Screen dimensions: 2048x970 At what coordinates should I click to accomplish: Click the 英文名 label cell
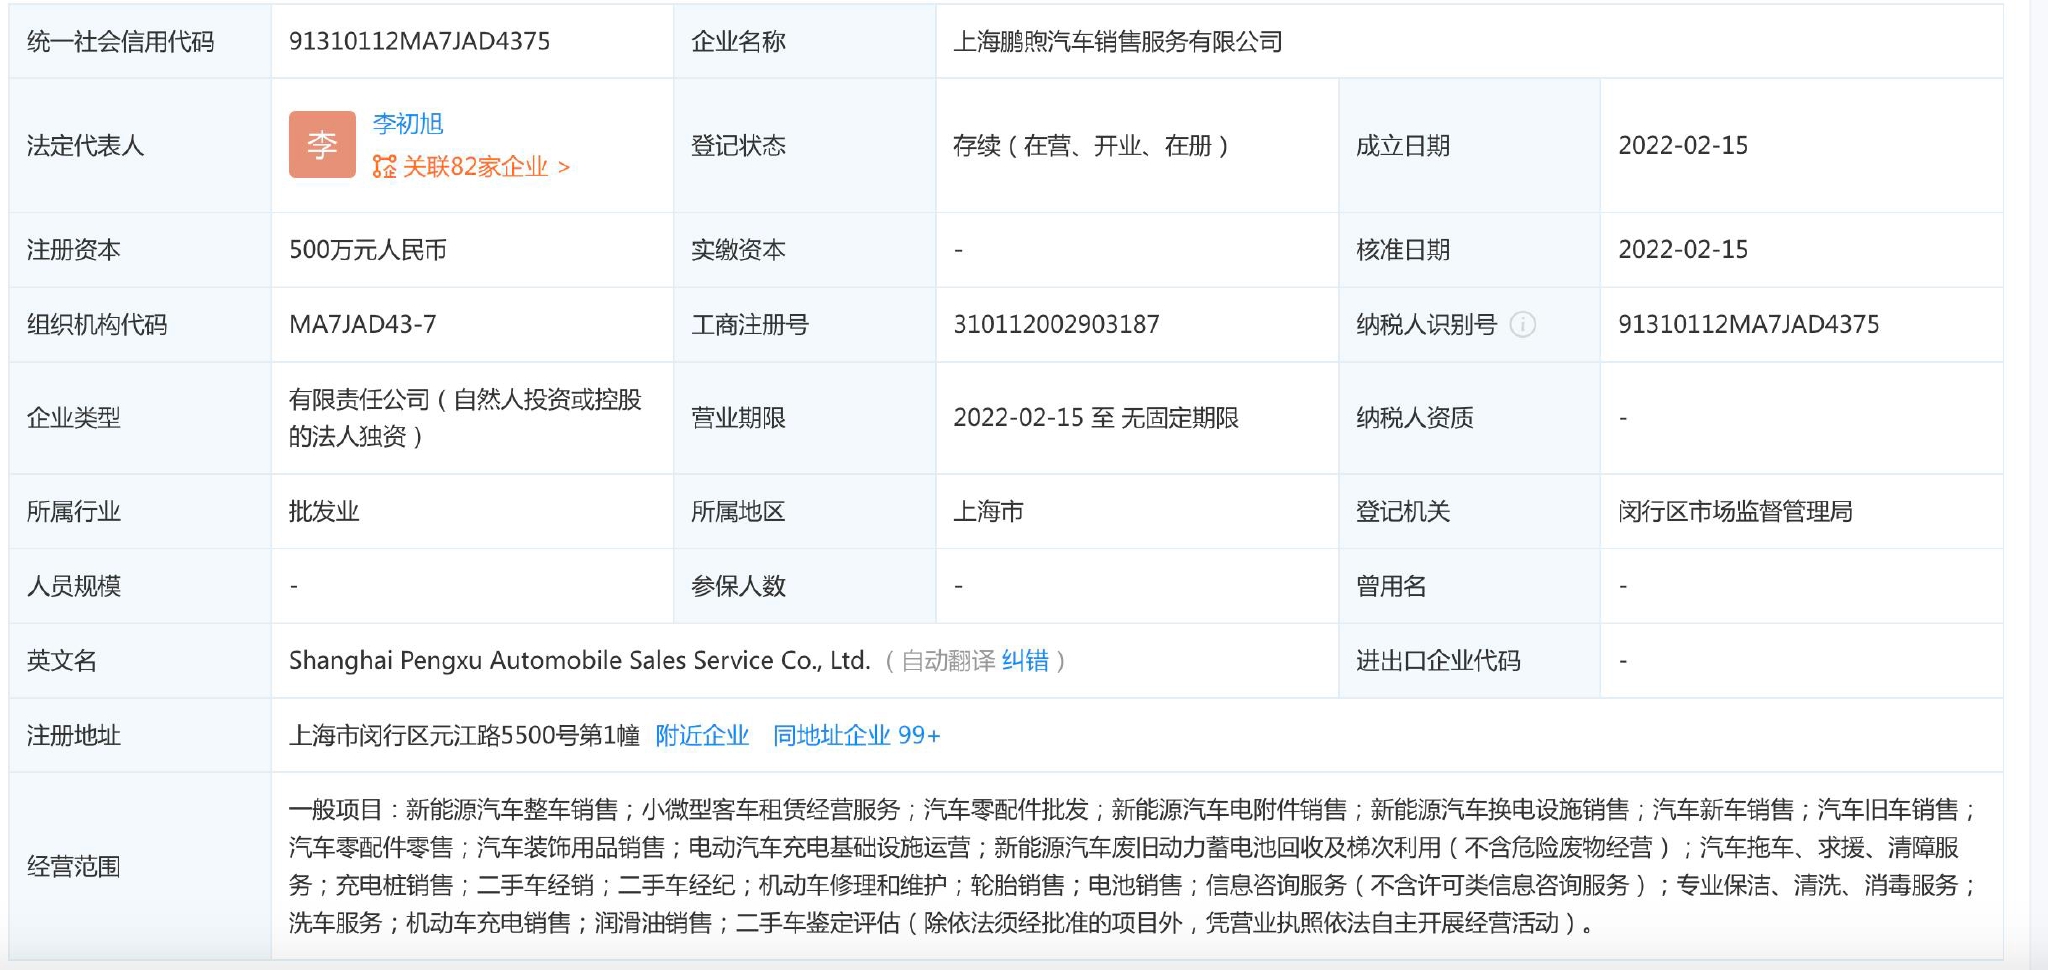click(x=140, y=661)
